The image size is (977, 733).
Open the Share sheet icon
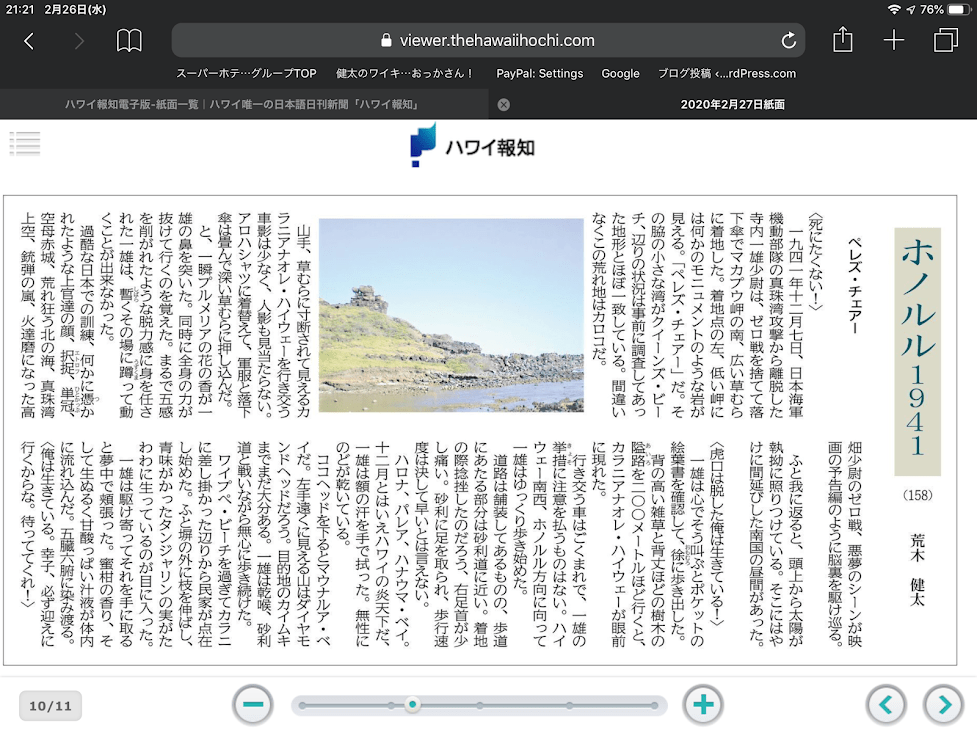click(843, 40)
